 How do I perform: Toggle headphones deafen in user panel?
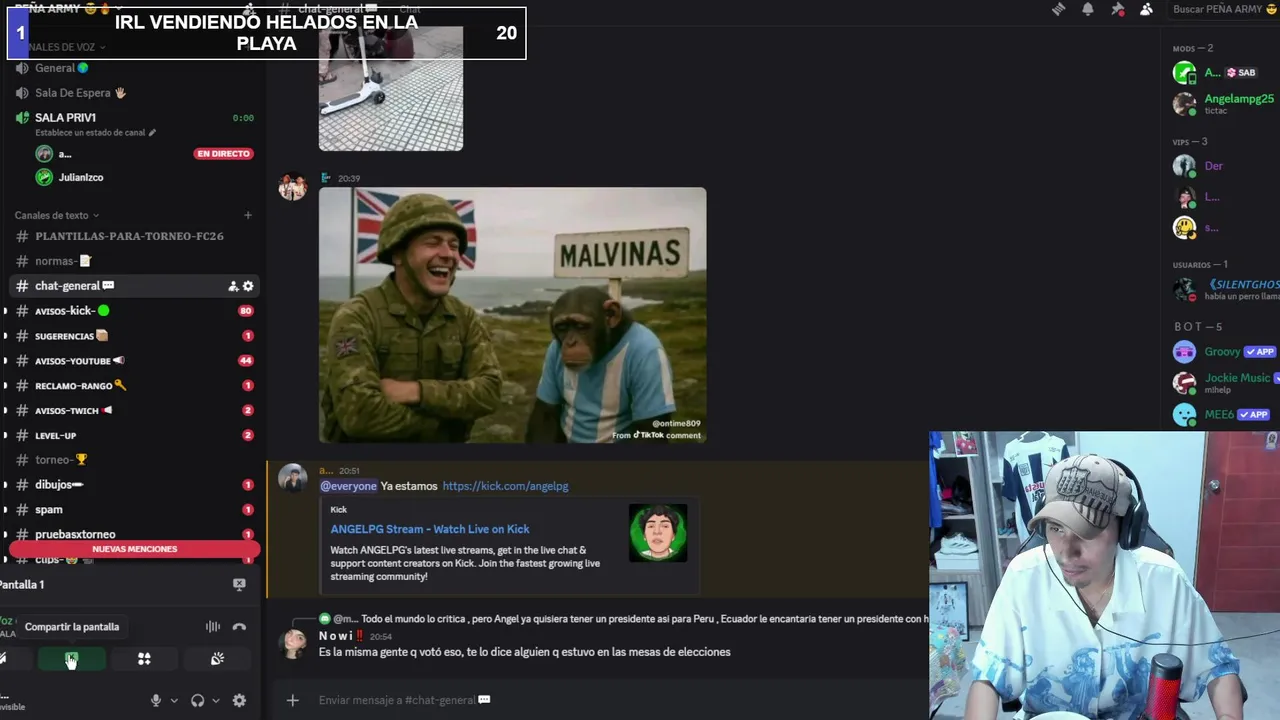click(x=197, y=701)
